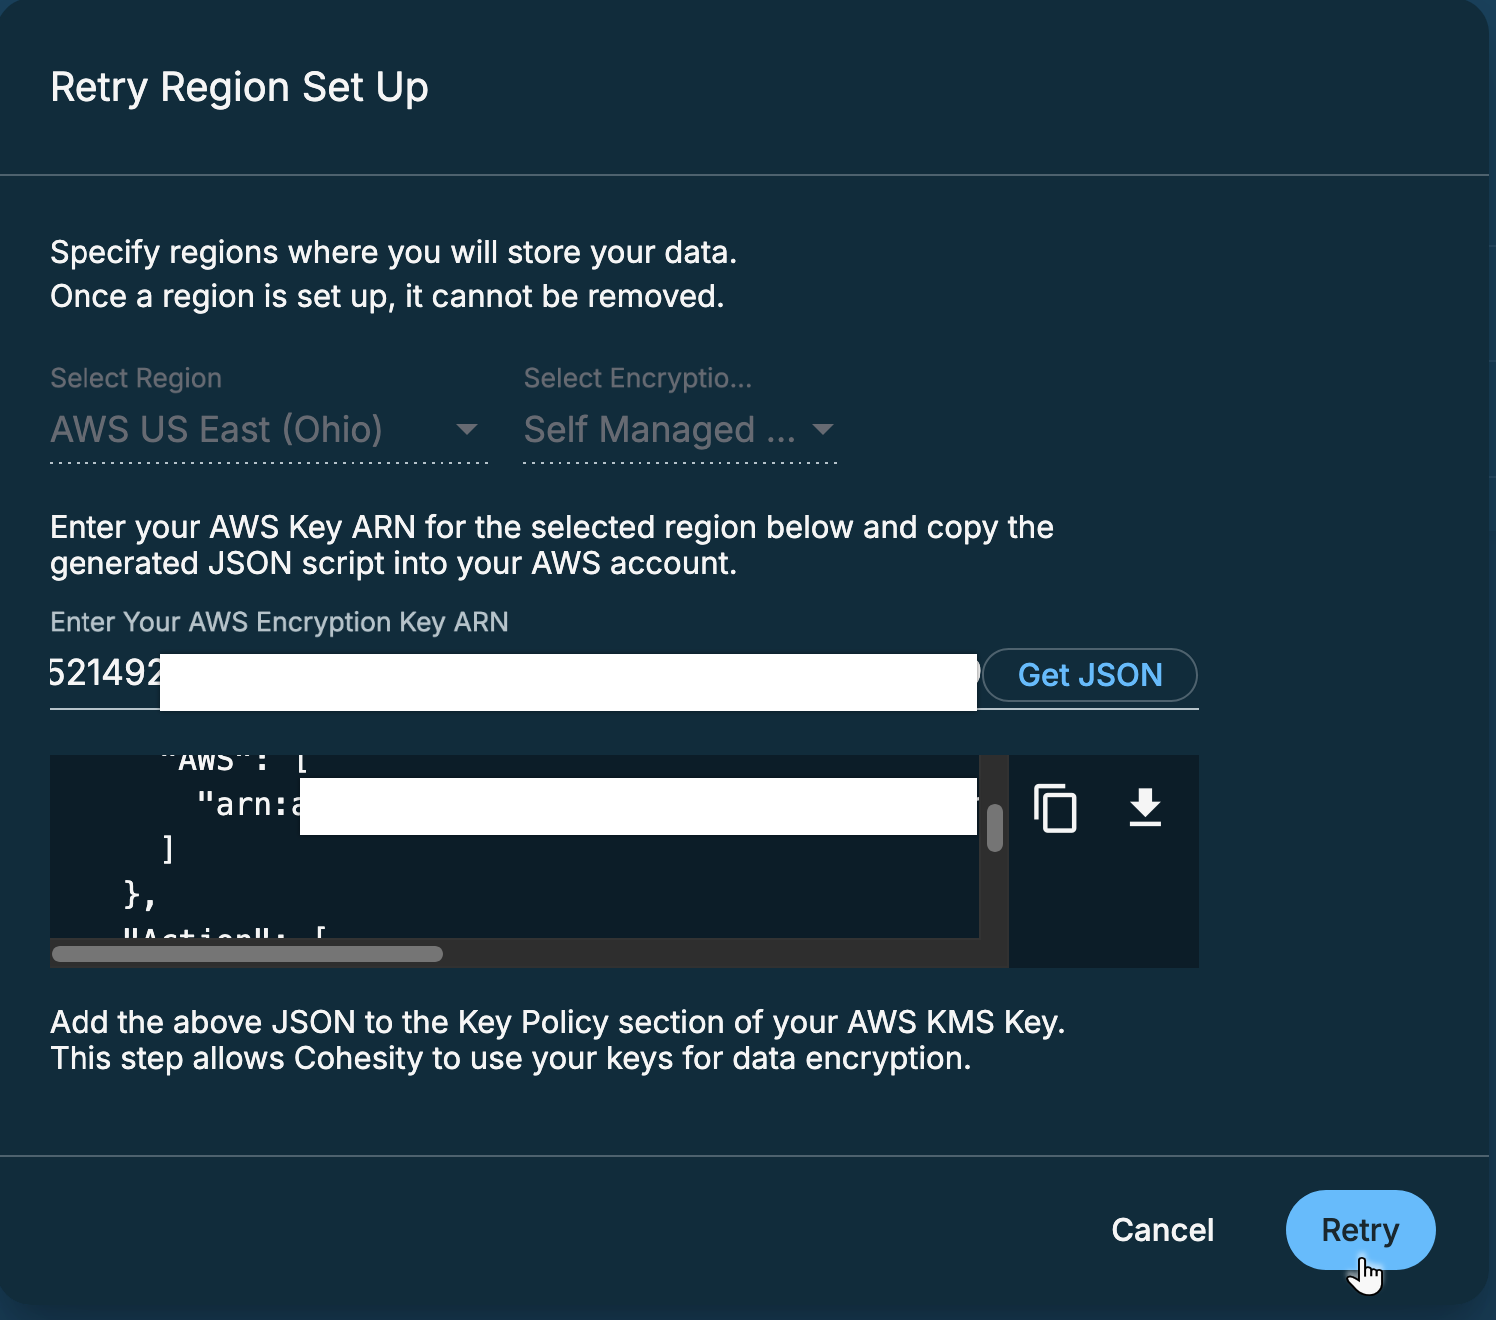Click the "Retry Region Set Up" dialog title
The width and height of the screenshot is (1496, 1320).
click(x=239, y=87)
